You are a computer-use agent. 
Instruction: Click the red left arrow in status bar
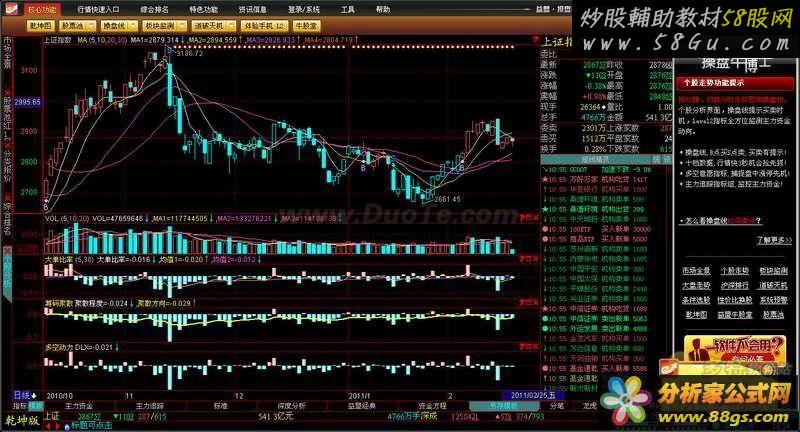48,426
